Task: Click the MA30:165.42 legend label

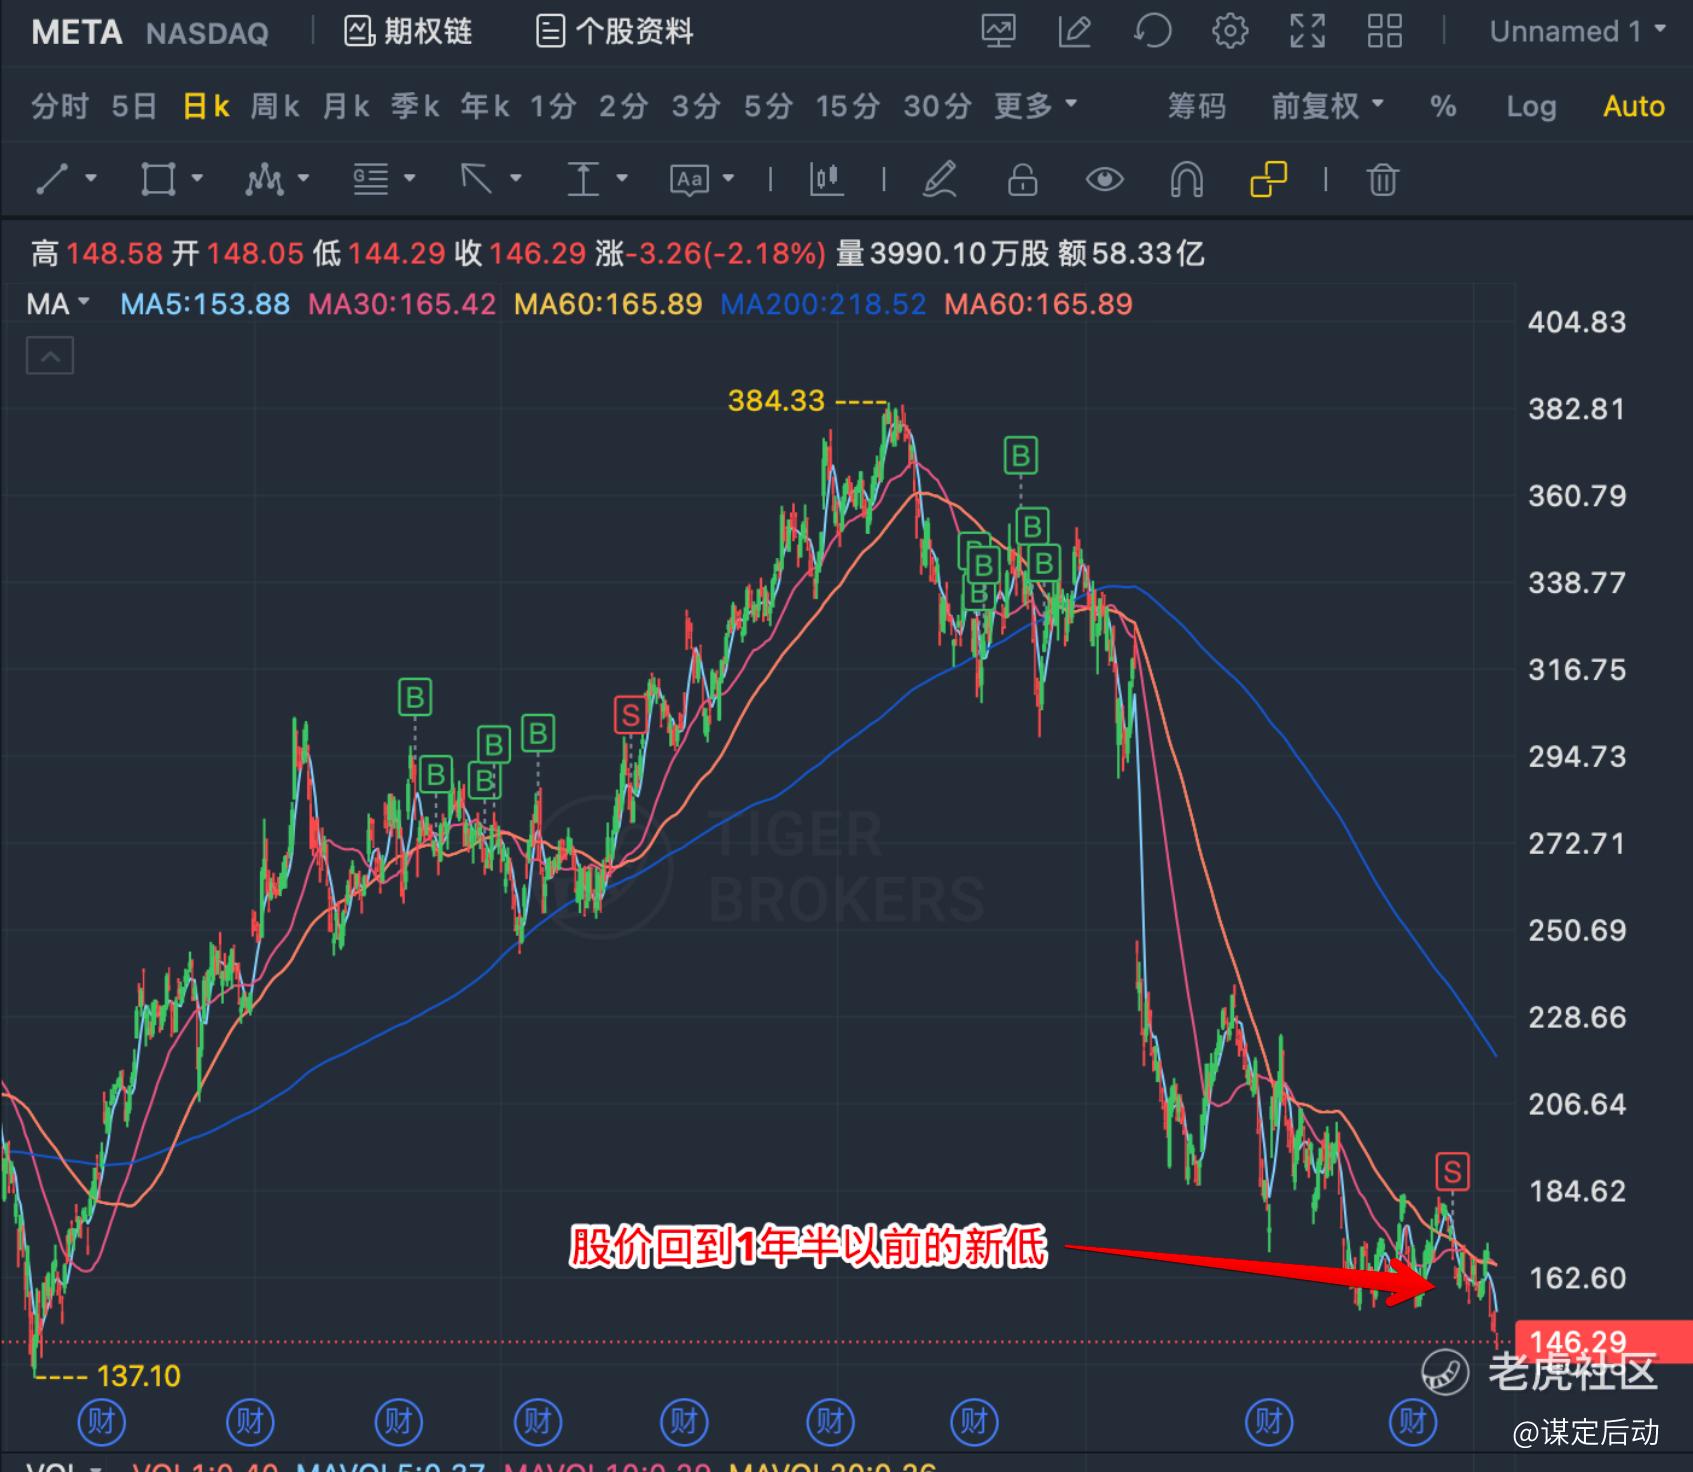Action: pos(402,303)
